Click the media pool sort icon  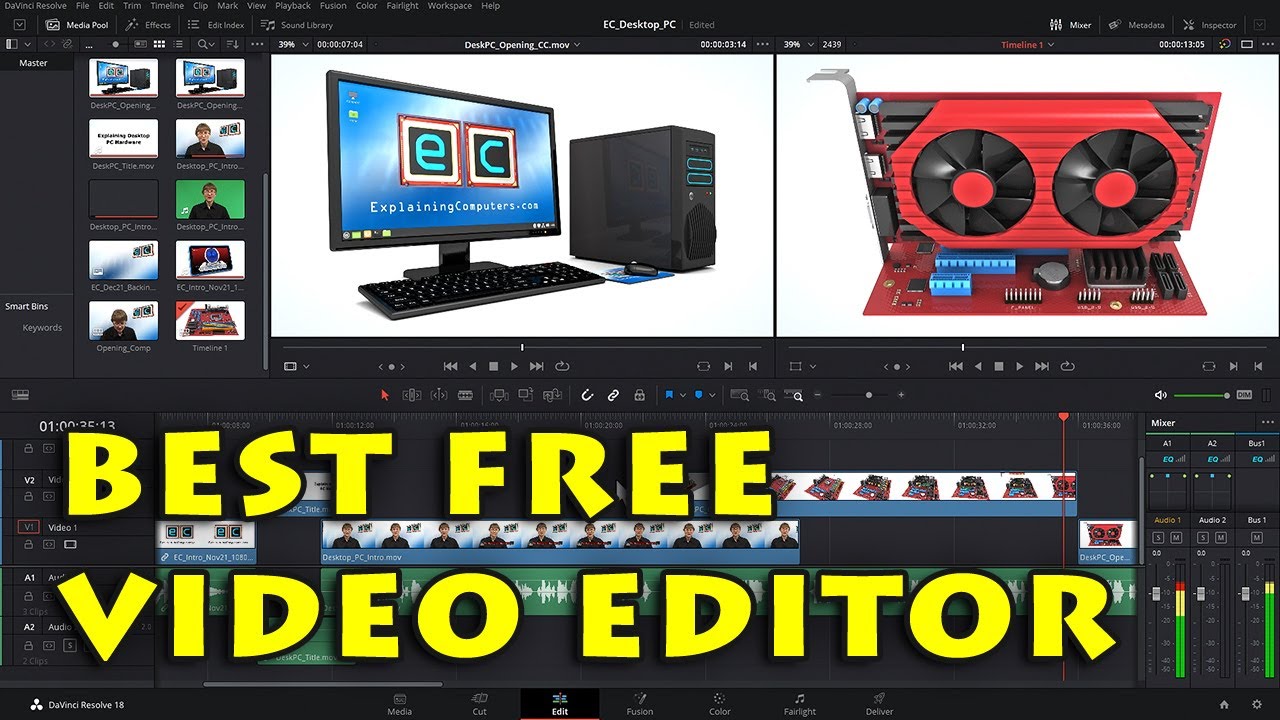(233, 44)
